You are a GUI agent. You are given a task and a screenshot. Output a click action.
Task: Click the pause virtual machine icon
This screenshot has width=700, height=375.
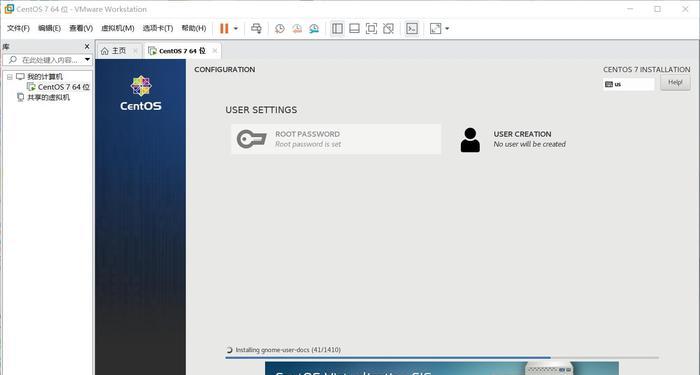click(x=224, y=29)
